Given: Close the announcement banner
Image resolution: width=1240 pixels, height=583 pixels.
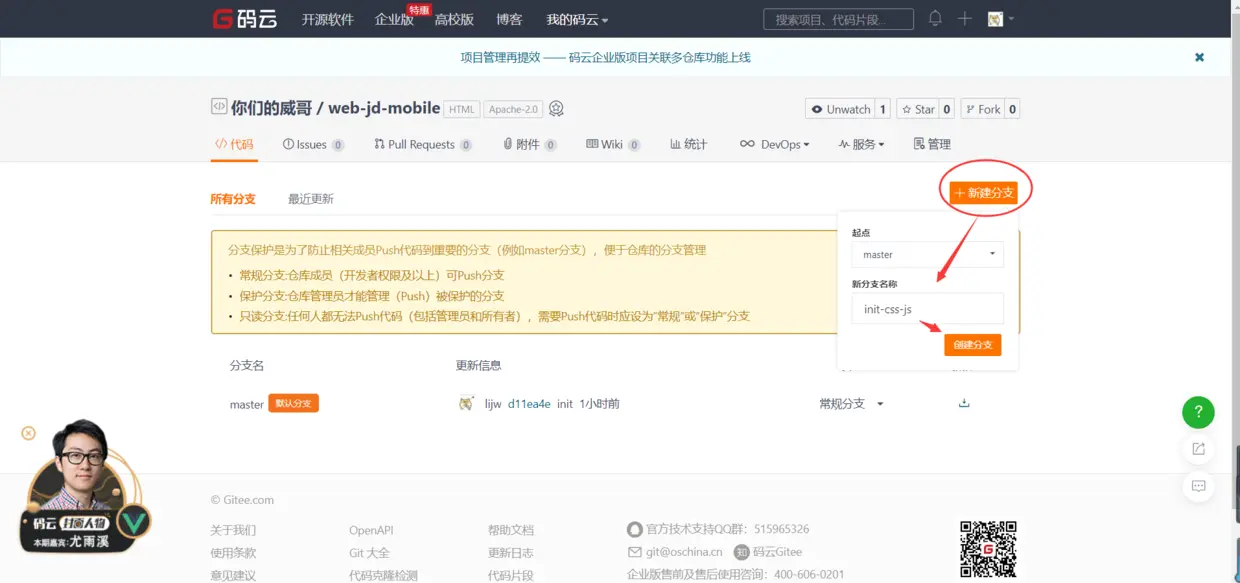Looking at the screenshot, I should tap(1199, 57).
